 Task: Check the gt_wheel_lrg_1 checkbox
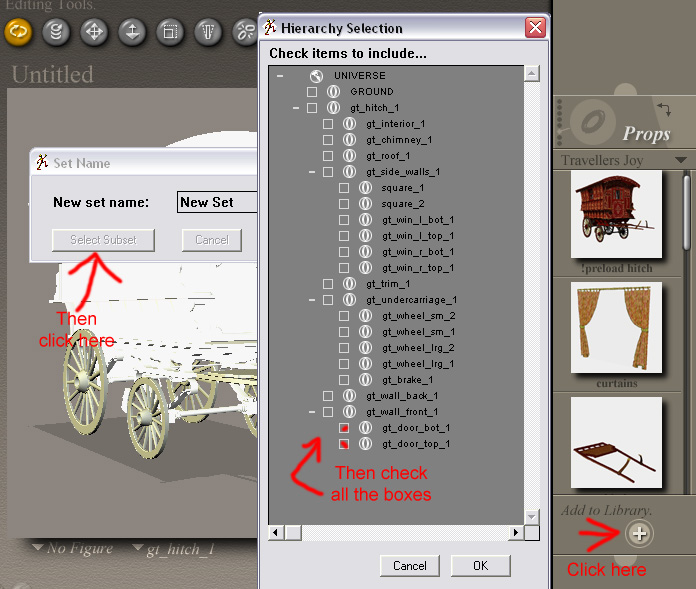(344, 364)
